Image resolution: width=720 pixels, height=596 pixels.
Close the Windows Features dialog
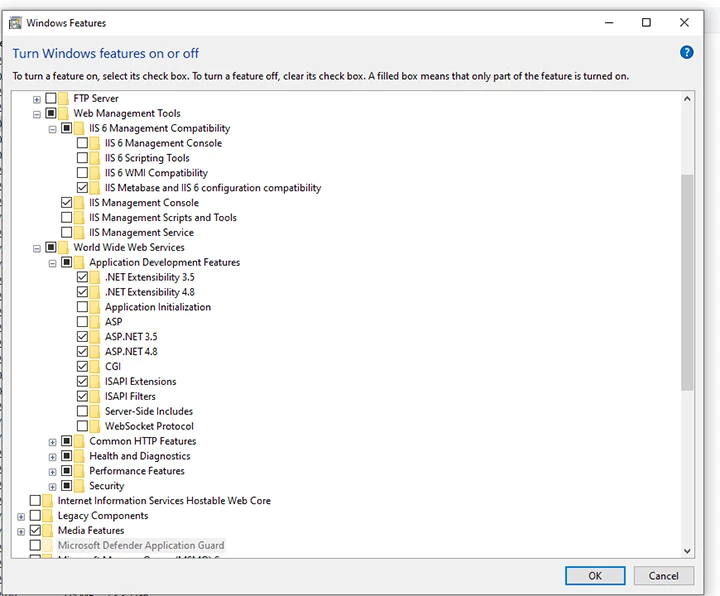click(684, 22)
